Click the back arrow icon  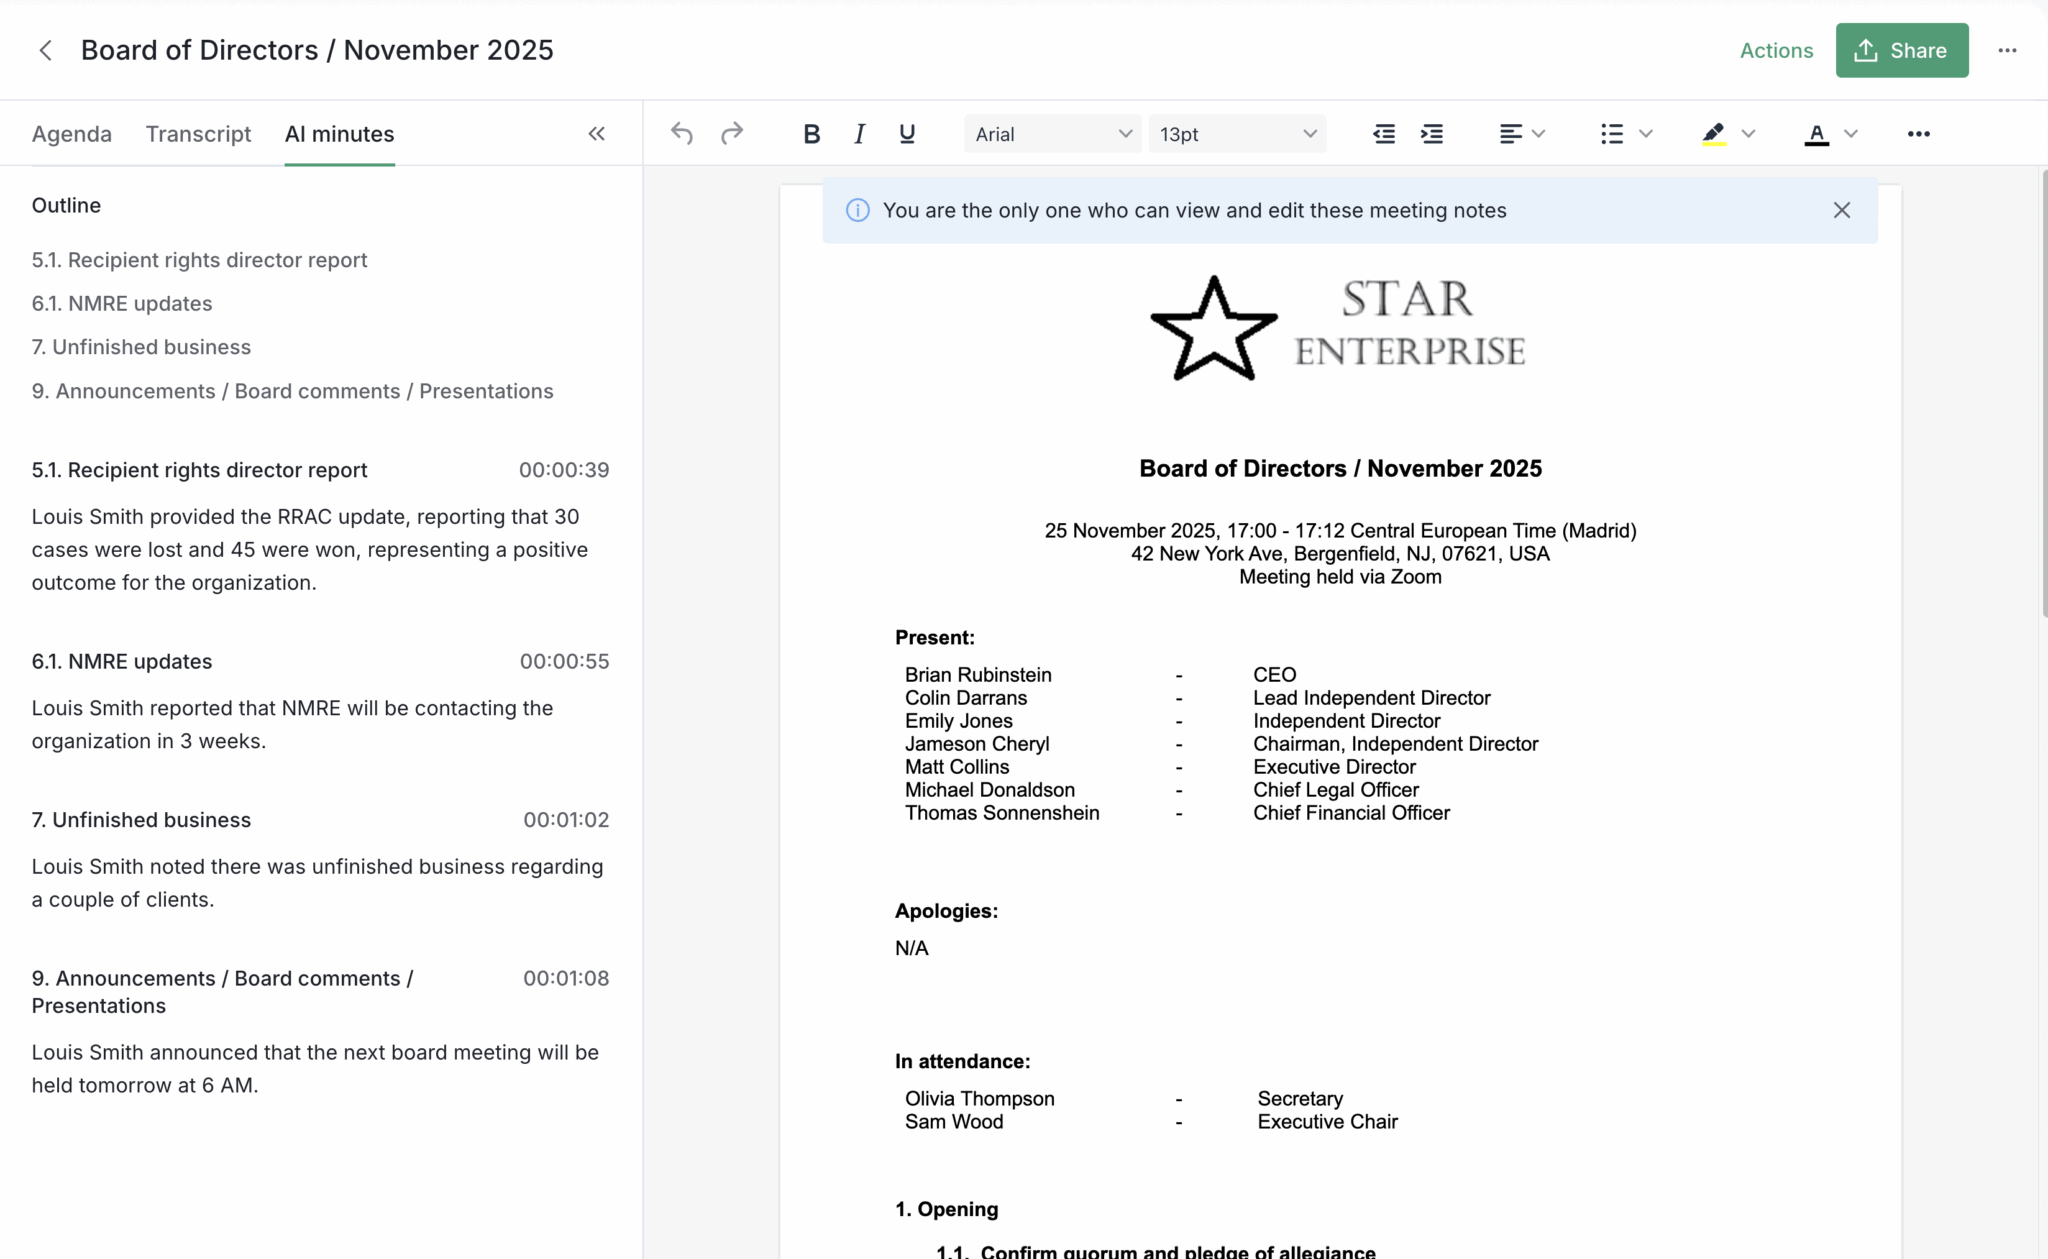click(x=45, y=50)
